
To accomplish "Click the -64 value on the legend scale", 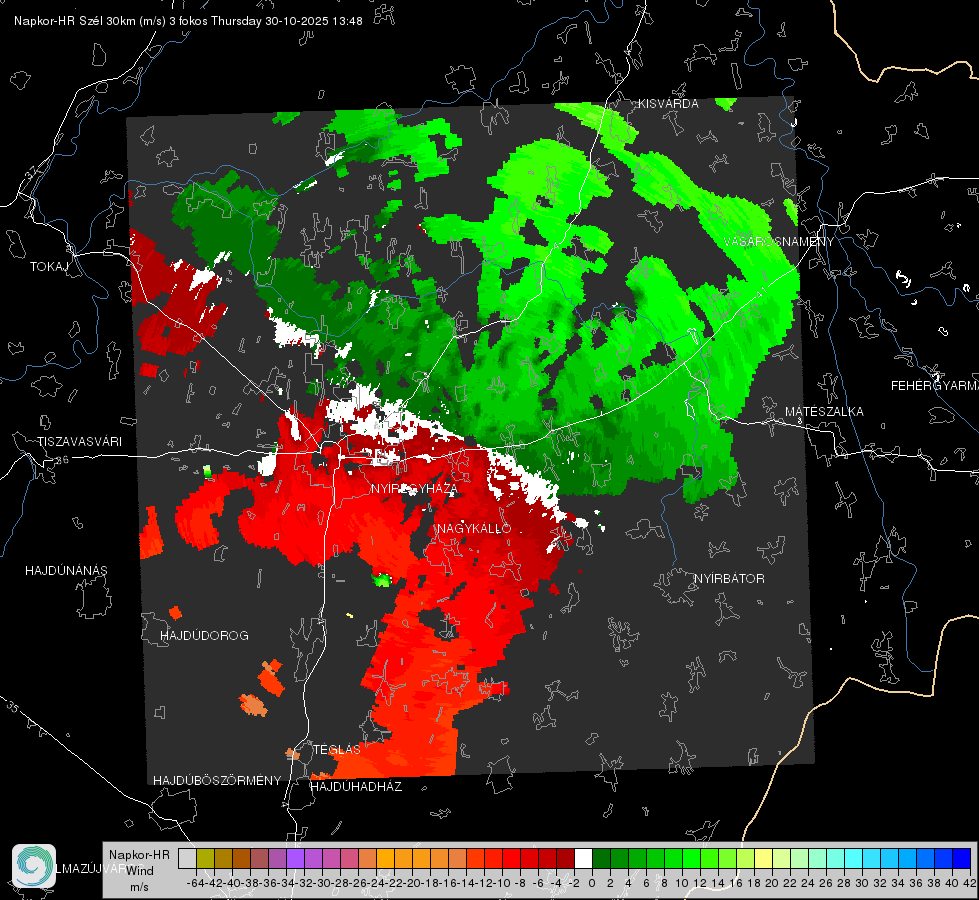I will pyautogui.click(x=196, y=883).
